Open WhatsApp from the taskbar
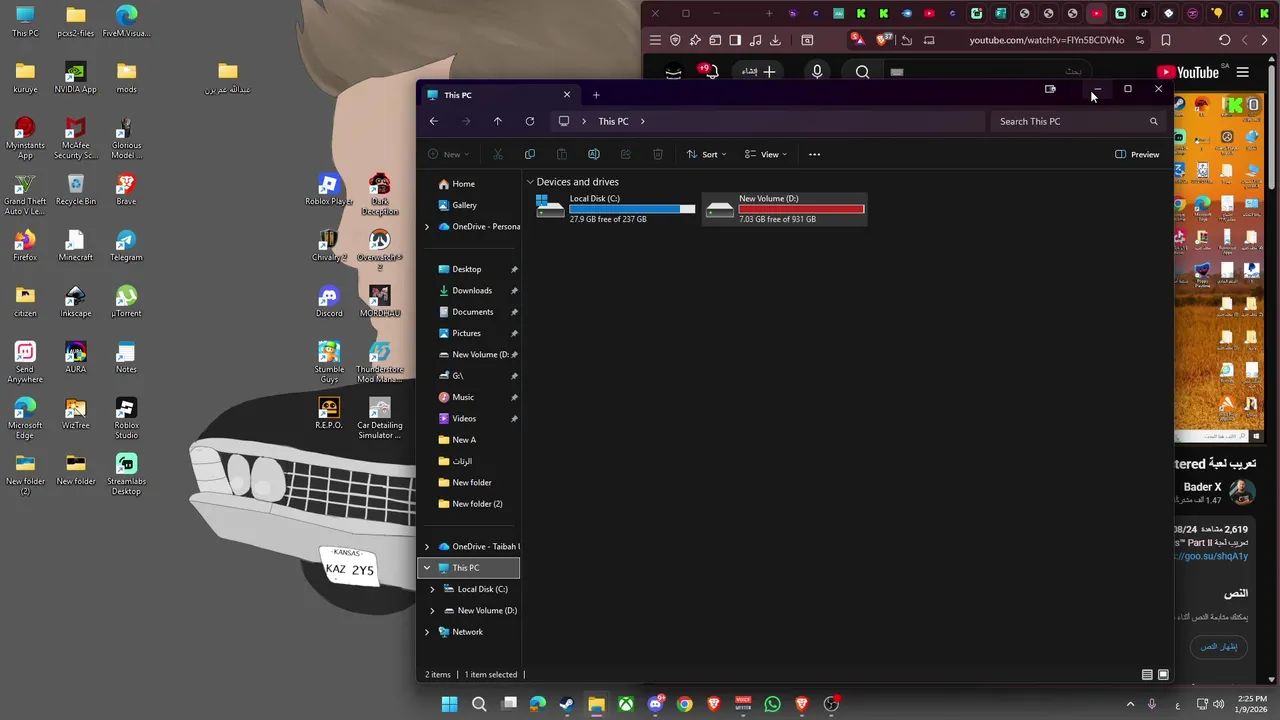Screen dimensions: 1280x720 772,704
